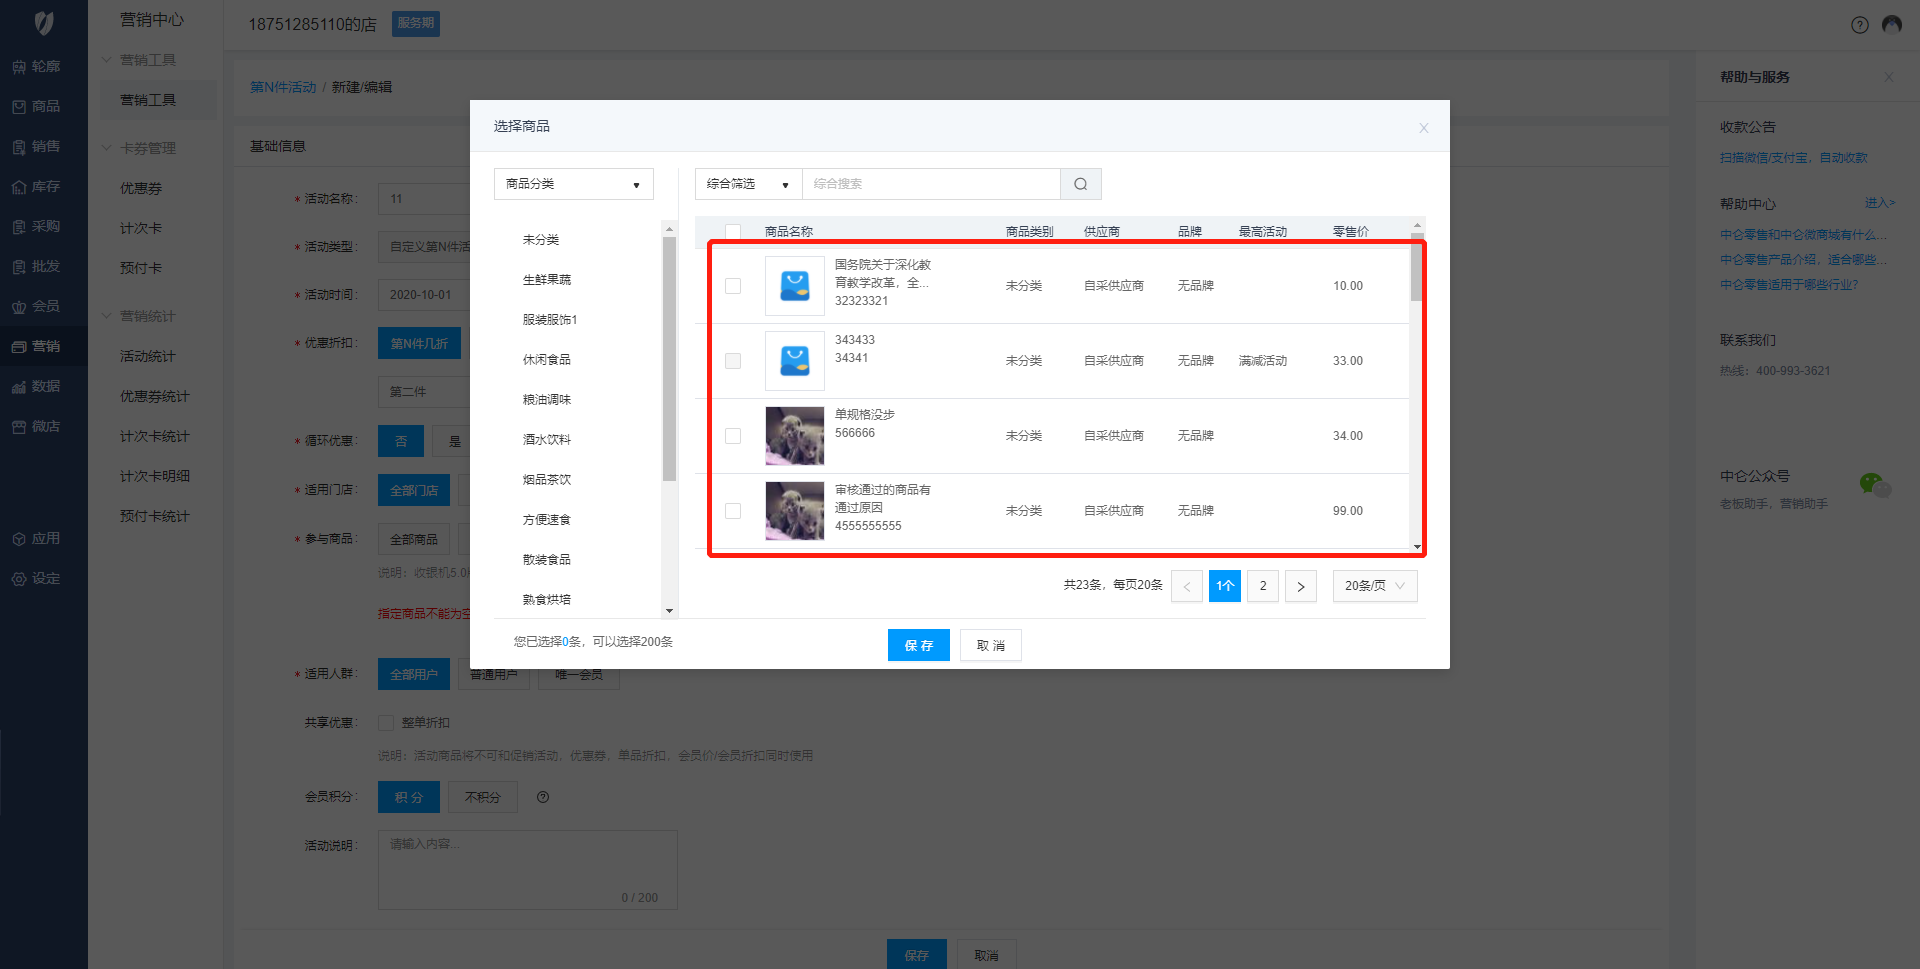
Task: Check the box for product 343433
Action: 733,361
